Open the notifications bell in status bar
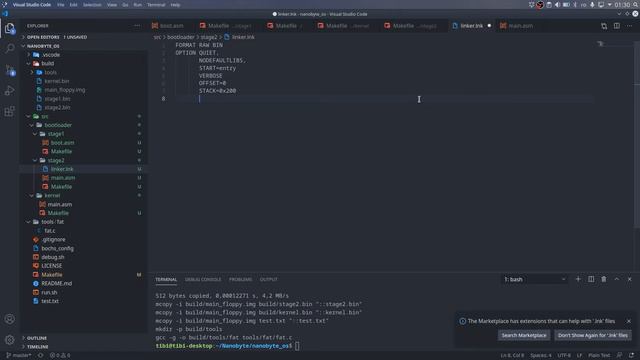This screenshot has width=640, height=360. tap(631, 356)
